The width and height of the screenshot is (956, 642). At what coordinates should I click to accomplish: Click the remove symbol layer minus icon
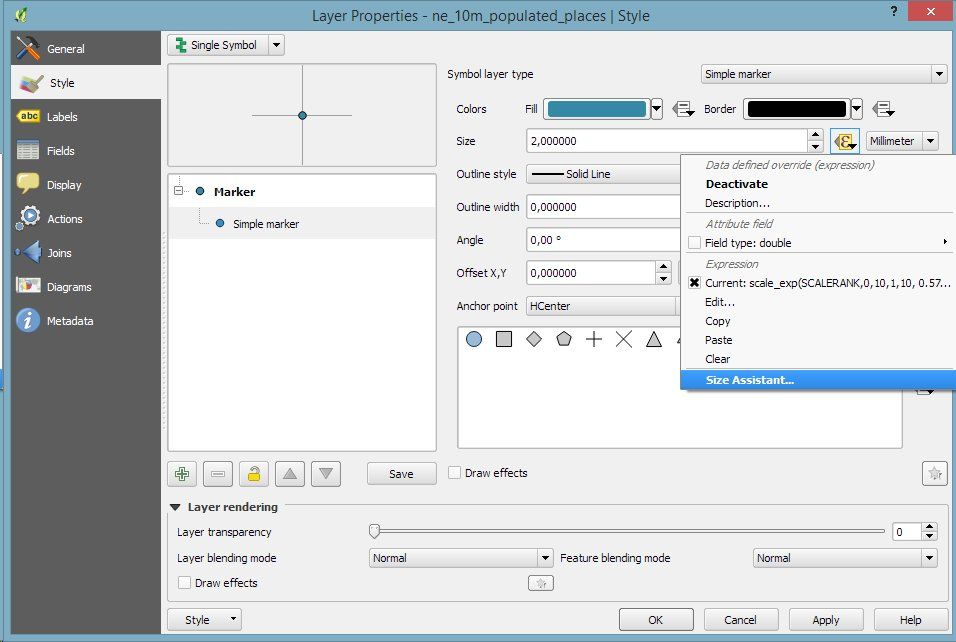[218, 474]
